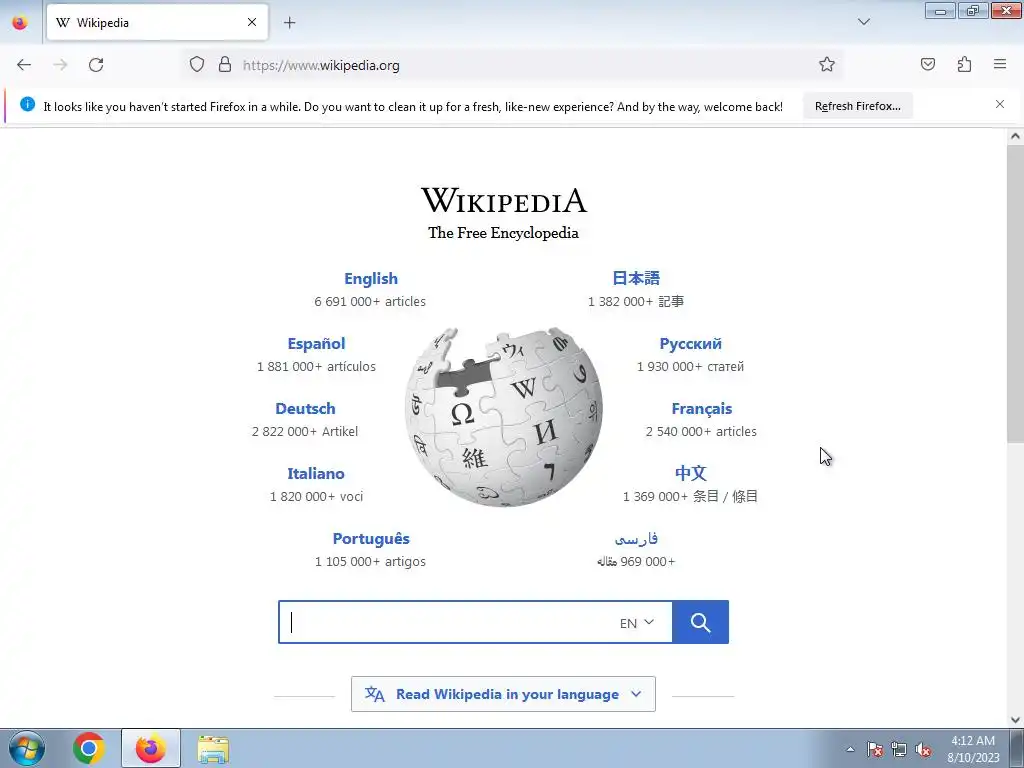The height and width of the screenshot is (768, 1024).
Task: Click the muted volume speaker tray icon
Action: 923,750
